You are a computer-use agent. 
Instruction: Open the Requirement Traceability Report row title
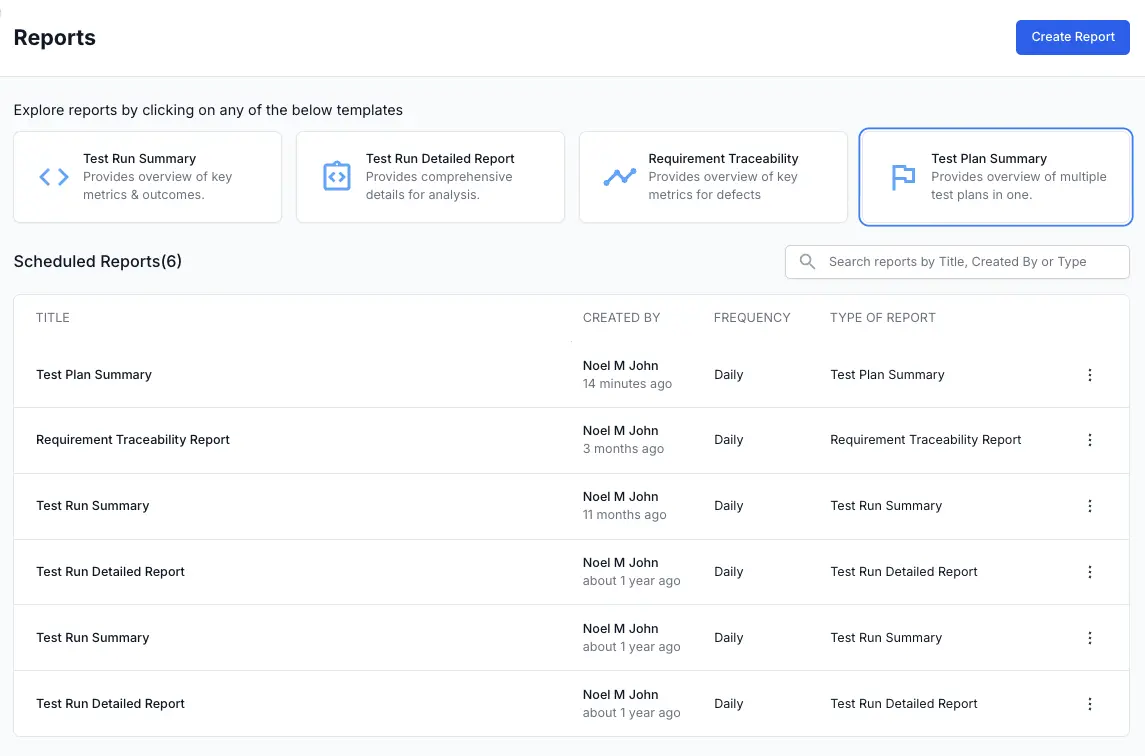pyautogui.click(x=133, y=440)
